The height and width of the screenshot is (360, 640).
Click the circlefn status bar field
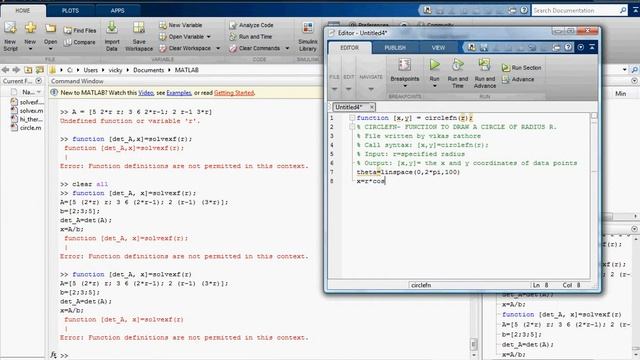click(469, 285)
